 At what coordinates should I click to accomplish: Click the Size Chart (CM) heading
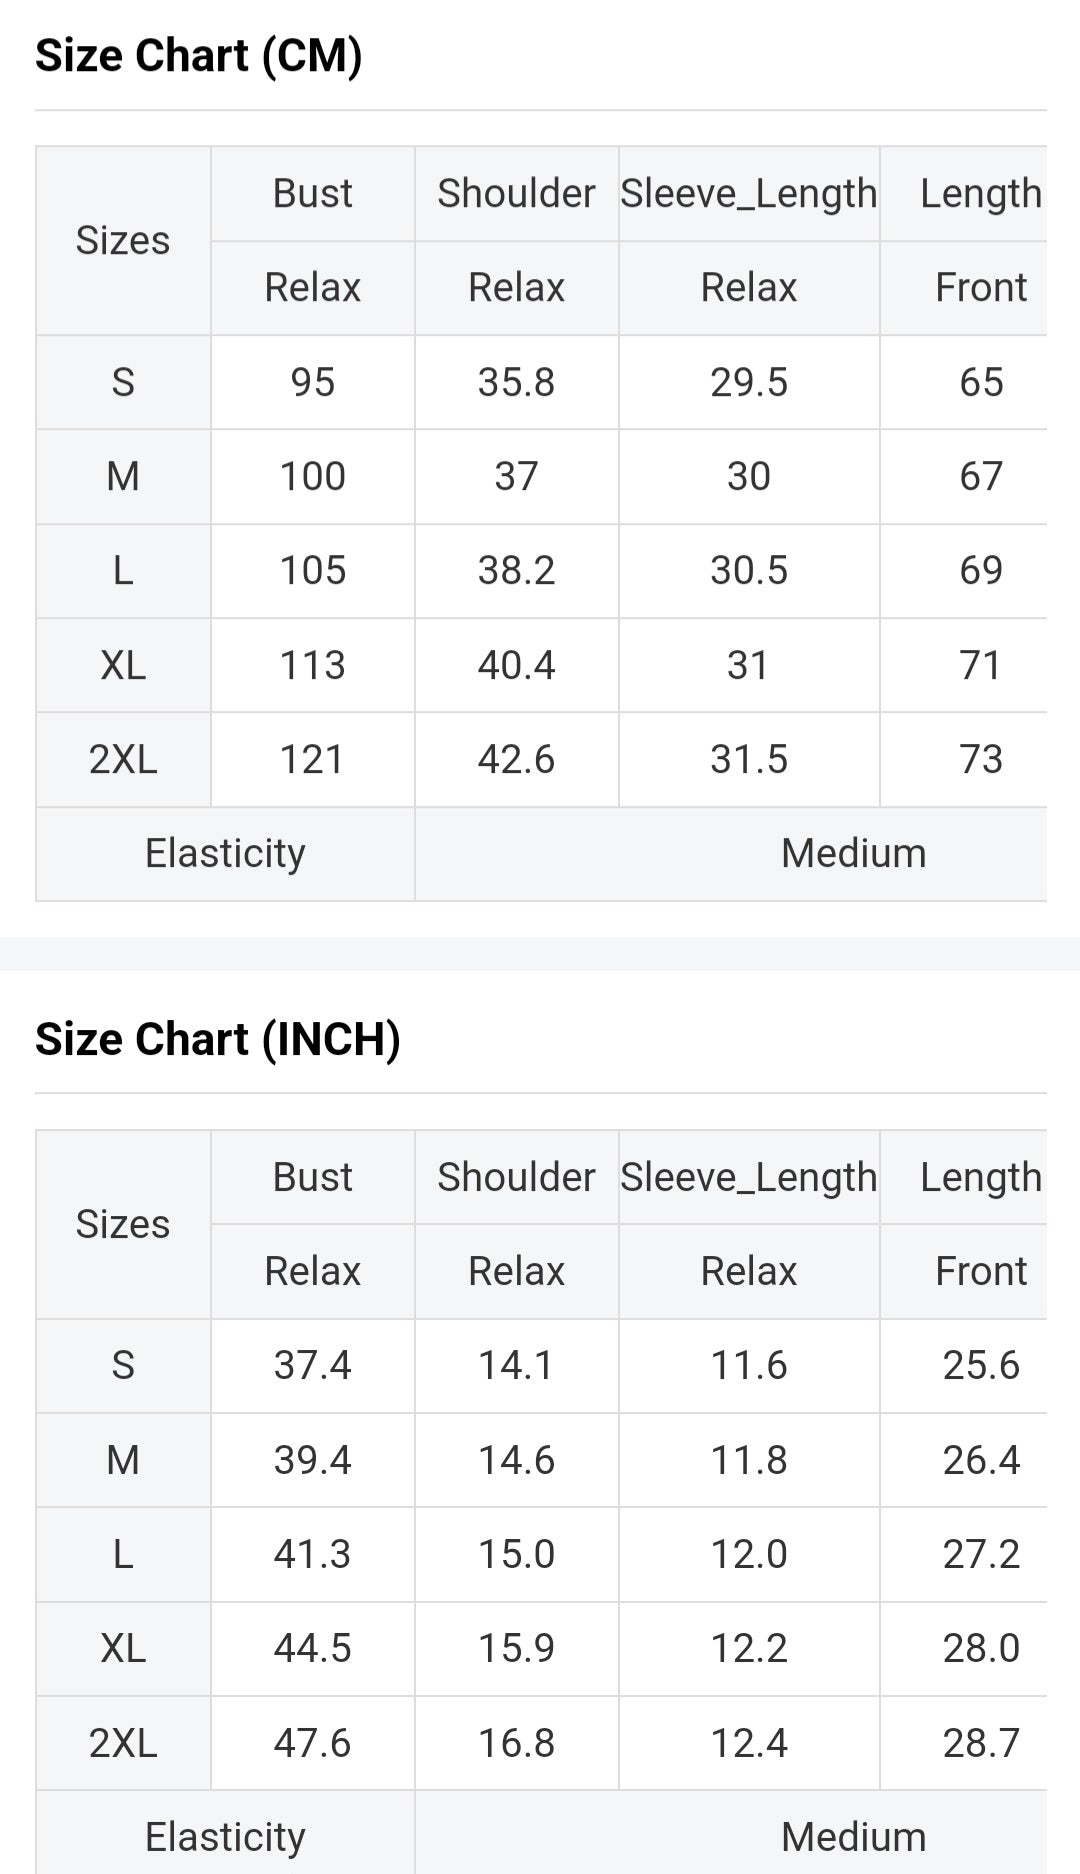pos(198,56)
